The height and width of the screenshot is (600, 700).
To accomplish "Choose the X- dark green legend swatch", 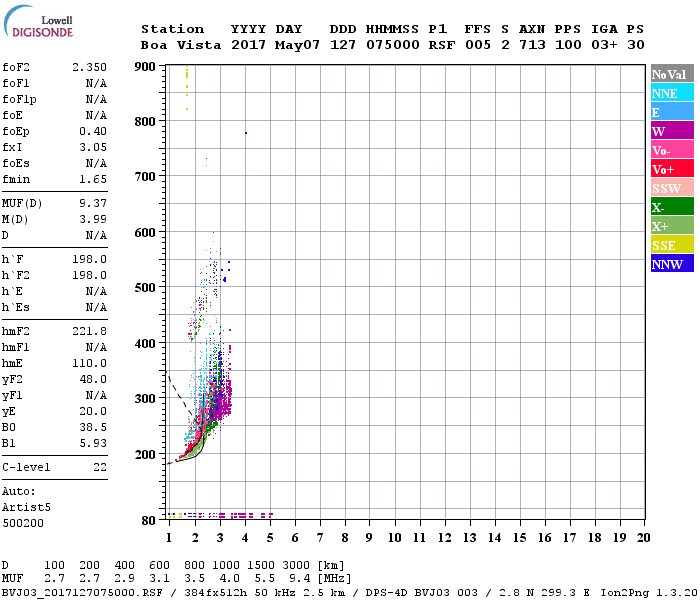I will (x=672, y=207).
